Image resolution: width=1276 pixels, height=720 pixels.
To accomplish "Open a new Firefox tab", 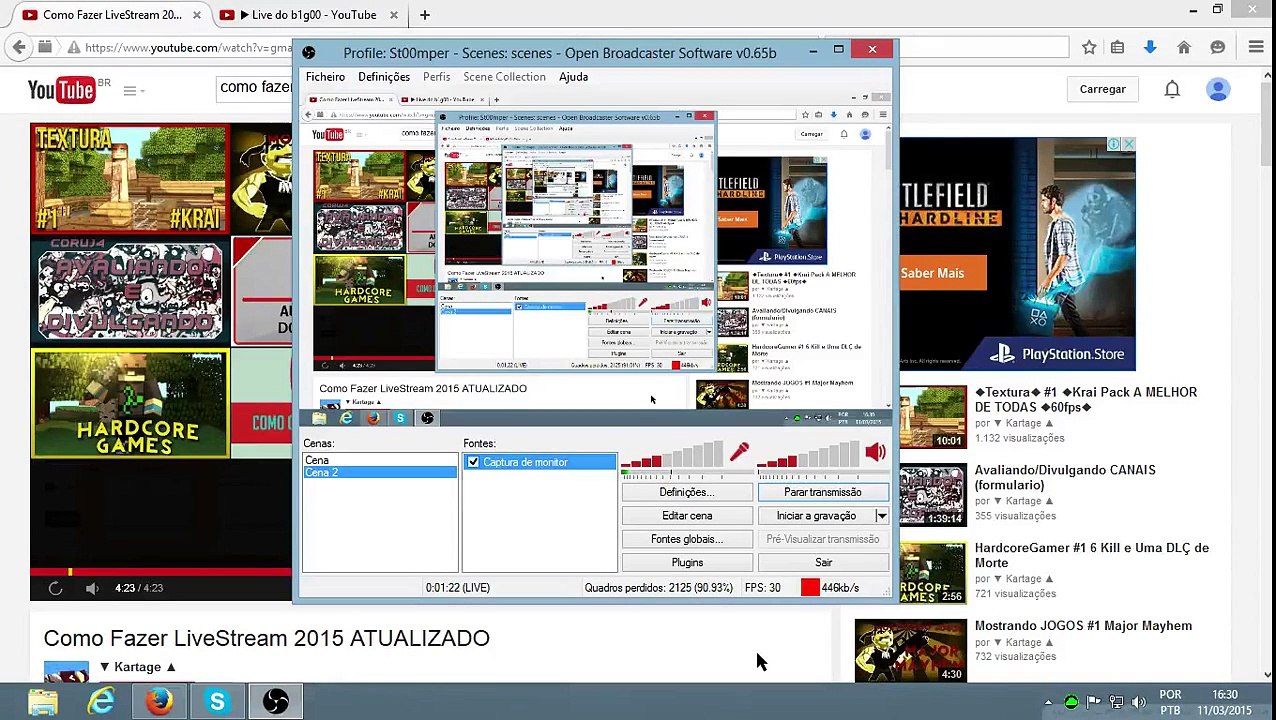I will (425, 15).
